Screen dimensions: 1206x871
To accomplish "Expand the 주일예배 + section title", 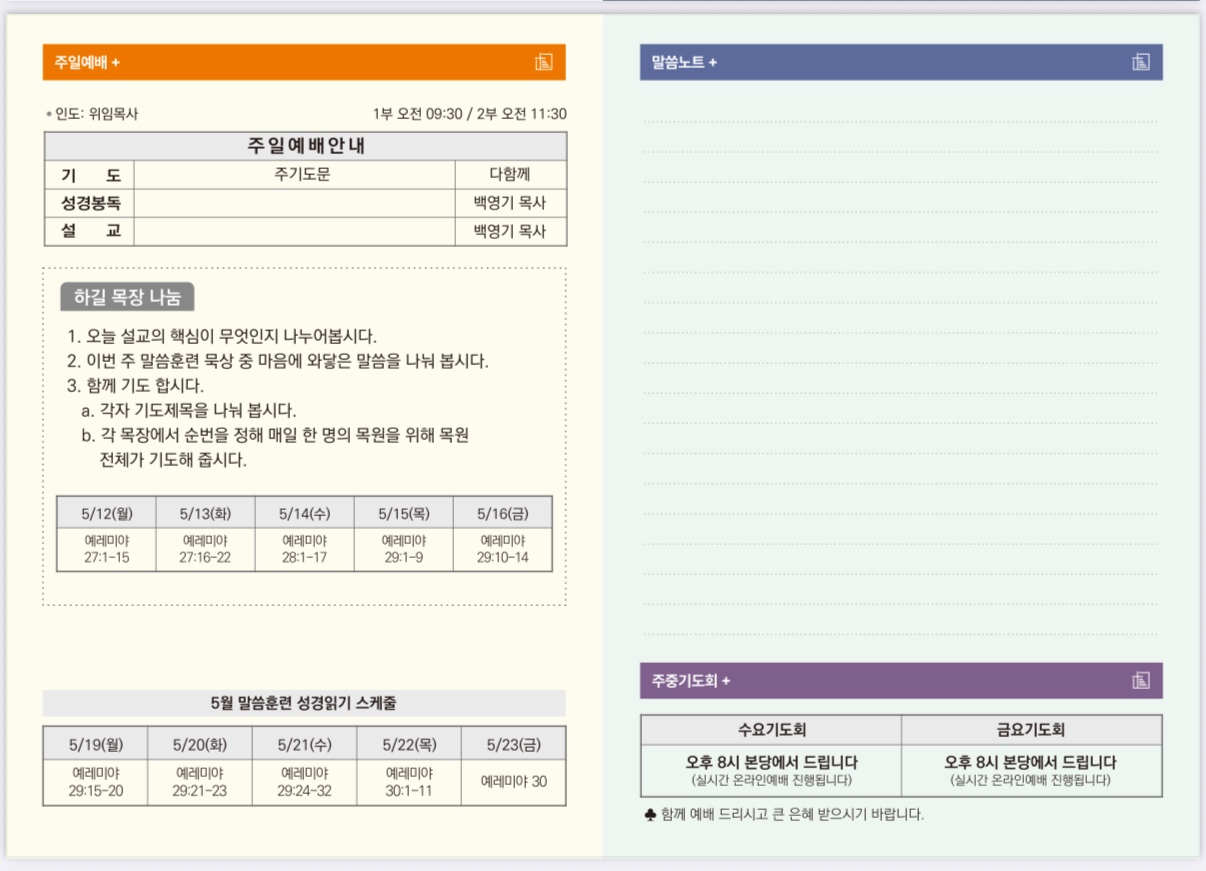I will pyautogui.click(x=88, y=62).
